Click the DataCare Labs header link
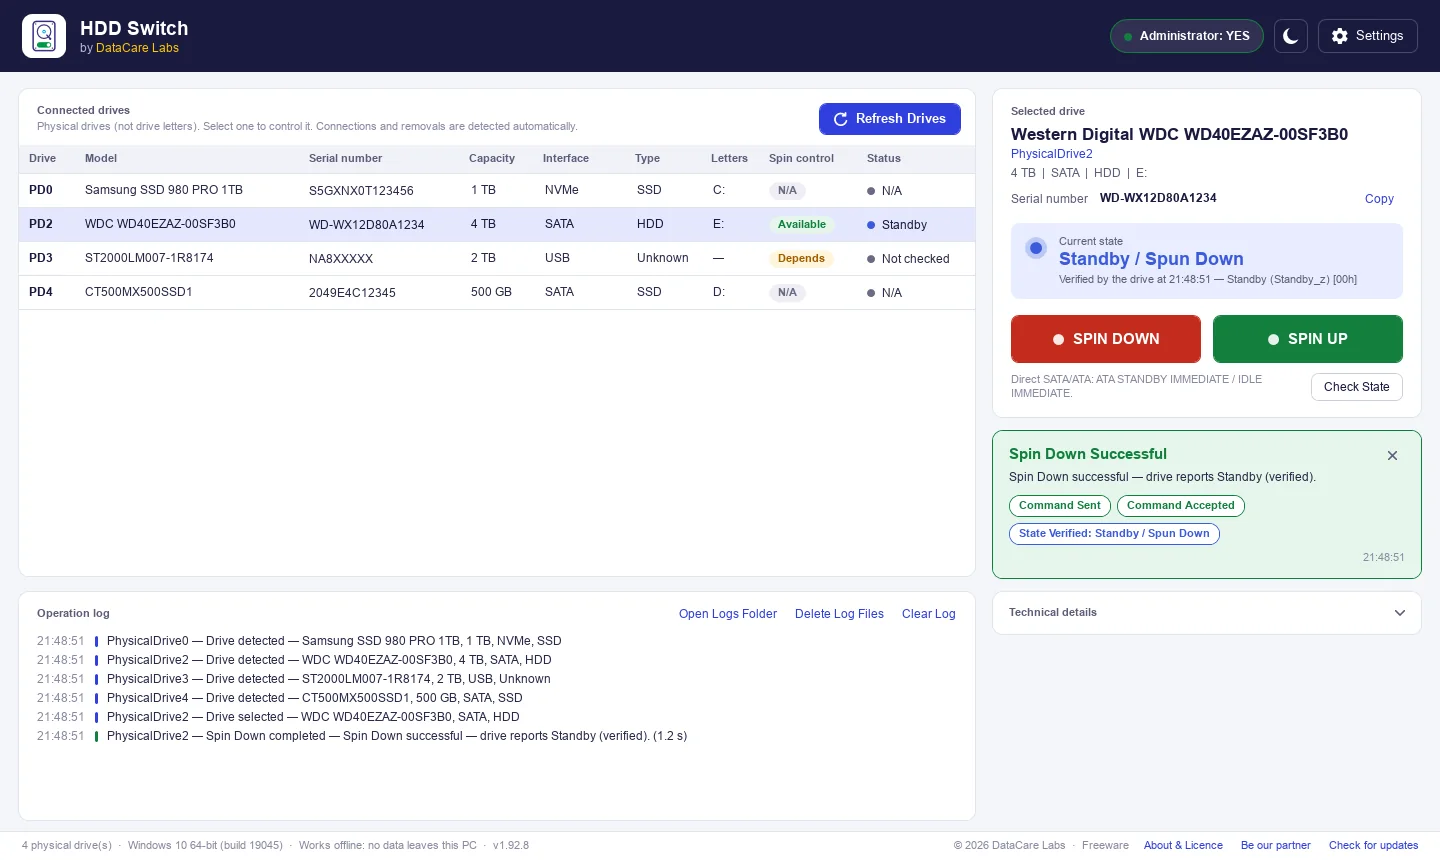 [x=137, y=48]
